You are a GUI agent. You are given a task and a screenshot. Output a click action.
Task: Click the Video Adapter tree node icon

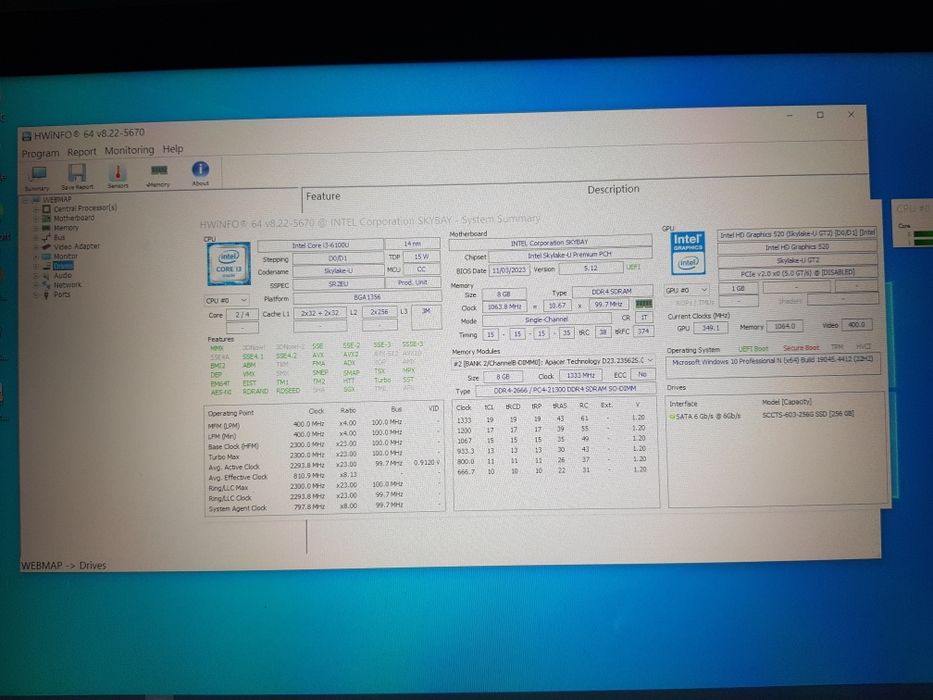pyautogui.click(x=46, y=247)
